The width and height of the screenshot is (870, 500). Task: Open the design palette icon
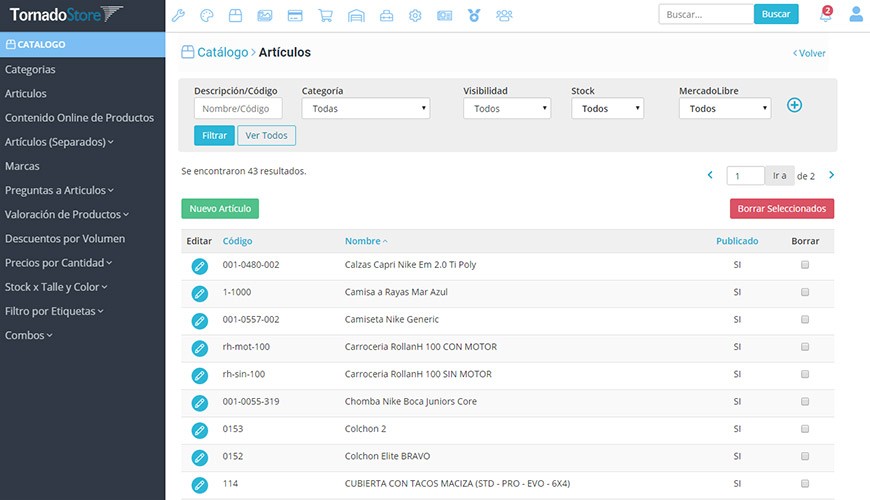tap(206, 16)
